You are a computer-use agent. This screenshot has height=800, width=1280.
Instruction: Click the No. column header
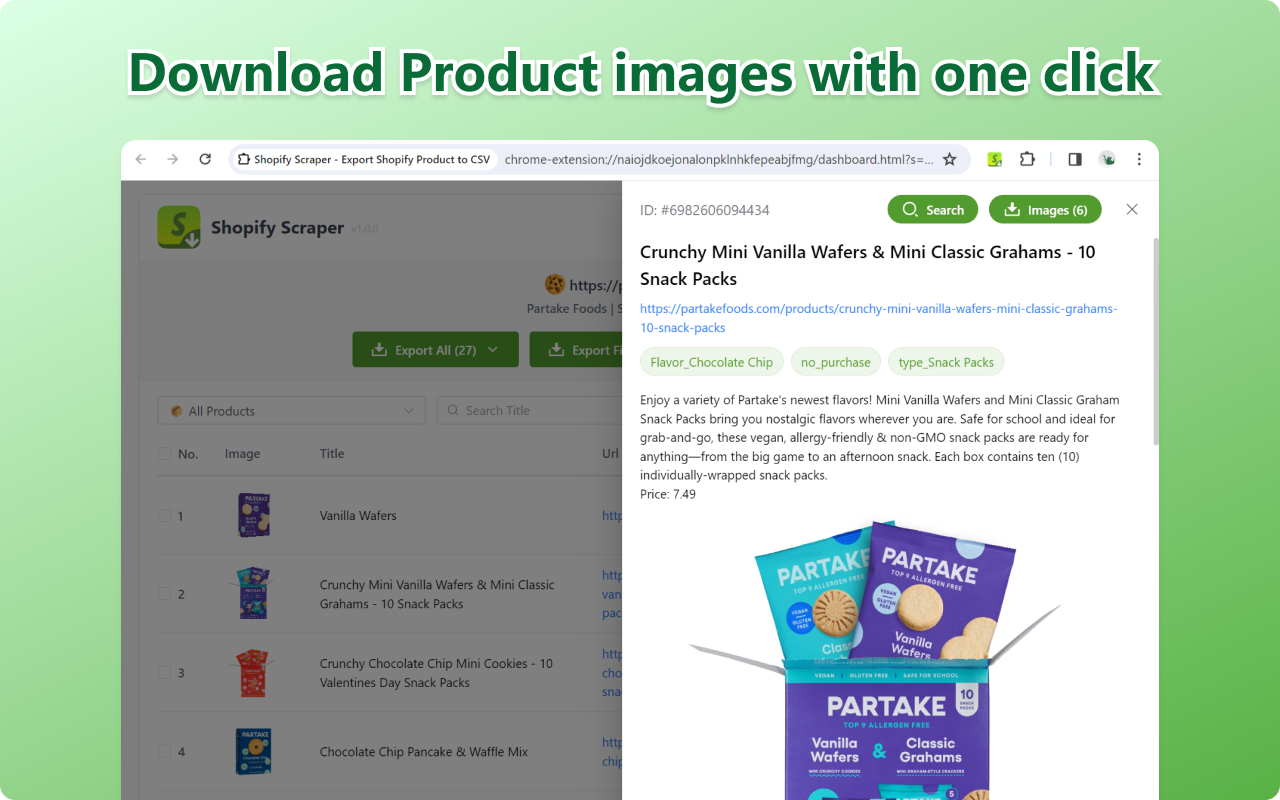click(x=188, y=454)
